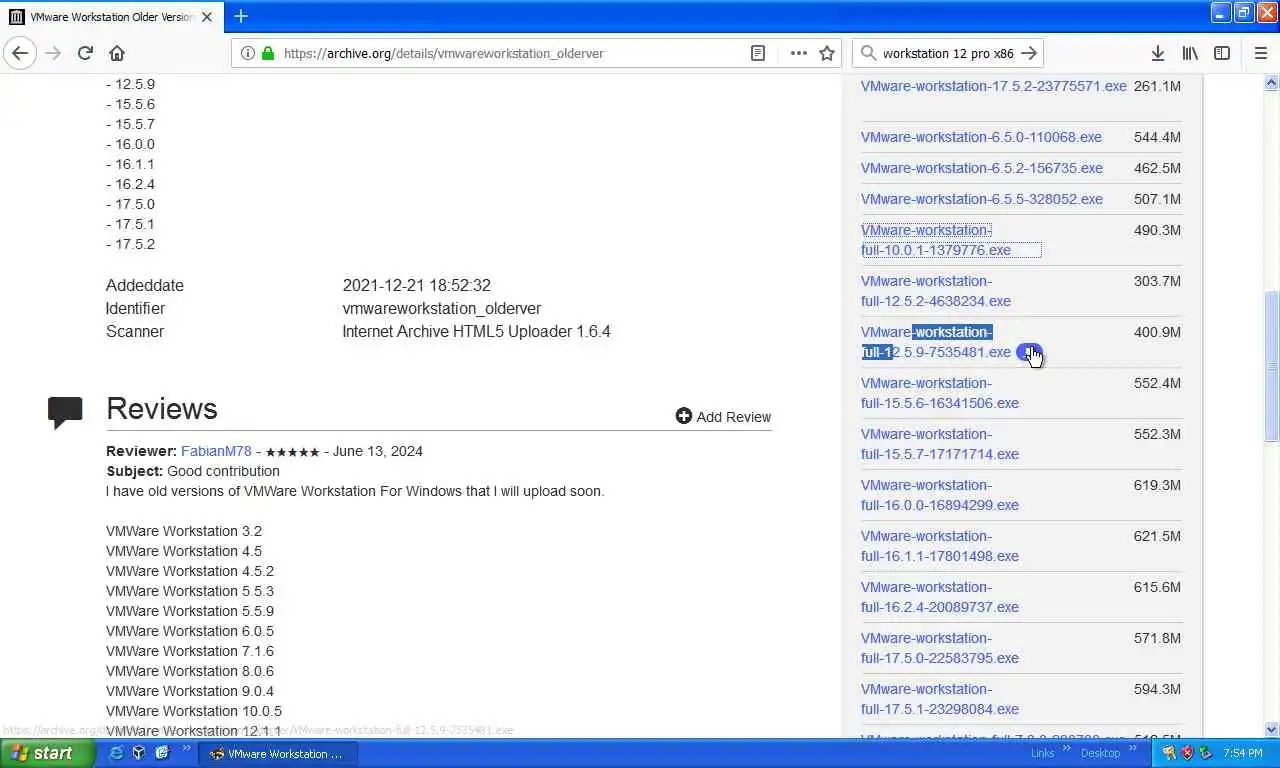Download VMware-workstation-full-17.5.0-22583795.exe
The image size is (1280, 768).
tap(940, 648)
